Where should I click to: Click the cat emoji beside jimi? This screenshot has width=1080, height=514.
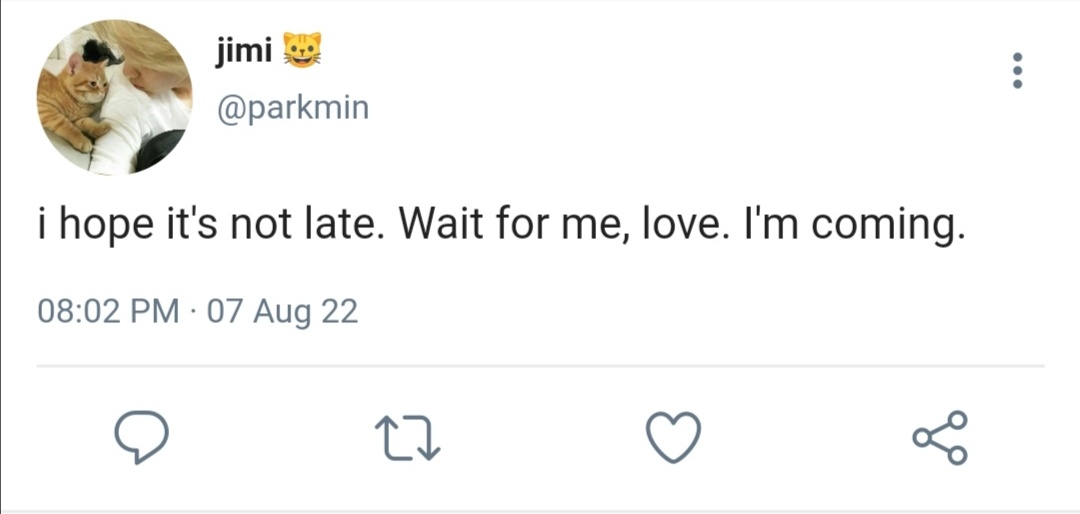tap(302, 51)
